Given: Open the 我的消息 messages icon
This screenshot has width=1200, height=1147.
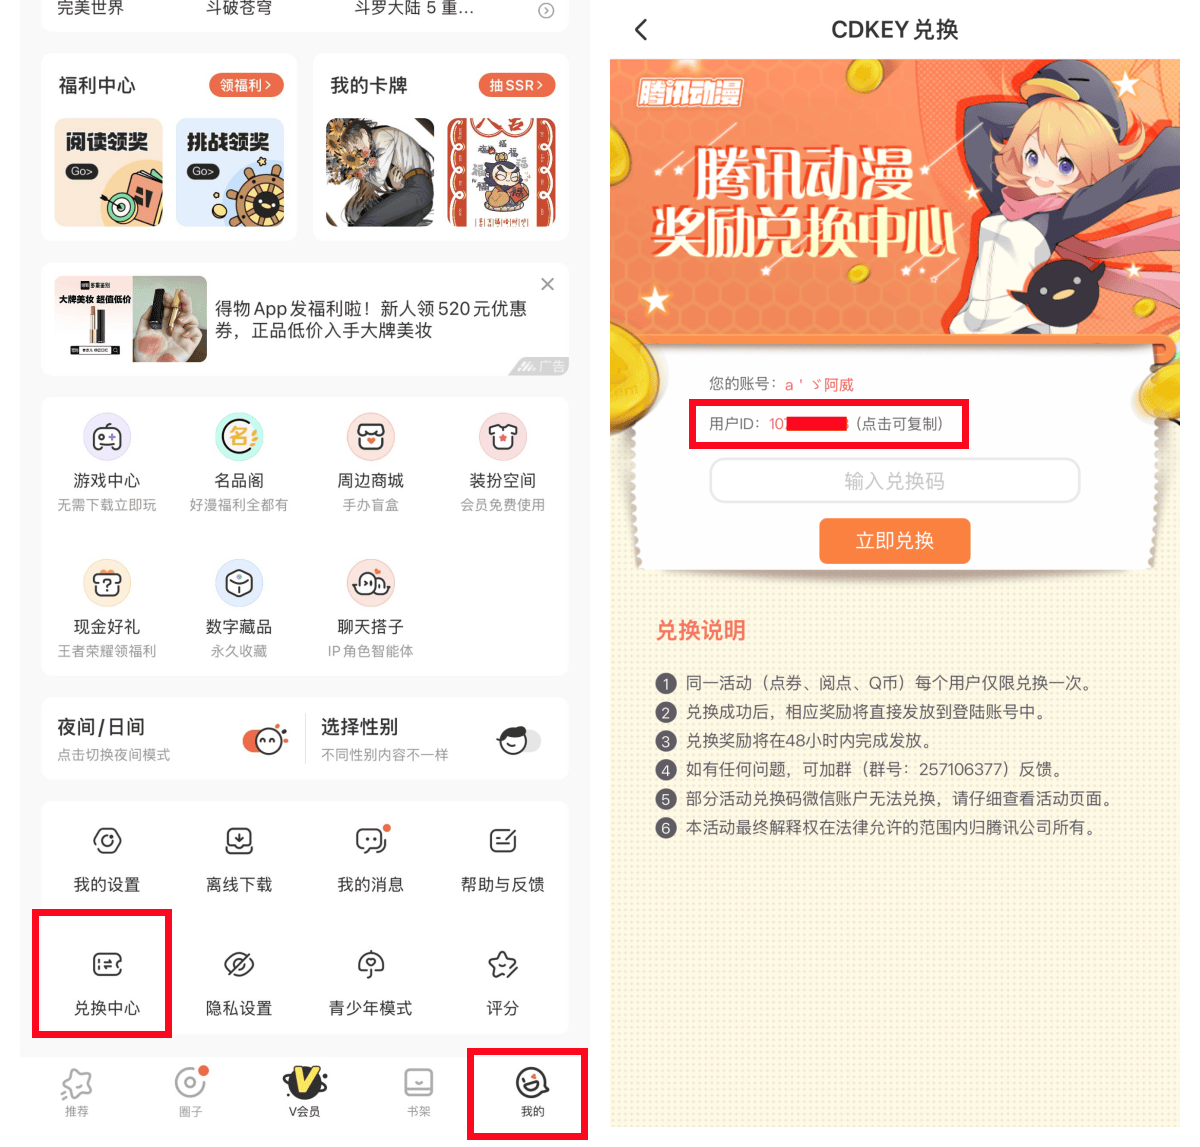Looking at the screenshot, I should pyautogui.click(x=371, y=841).
